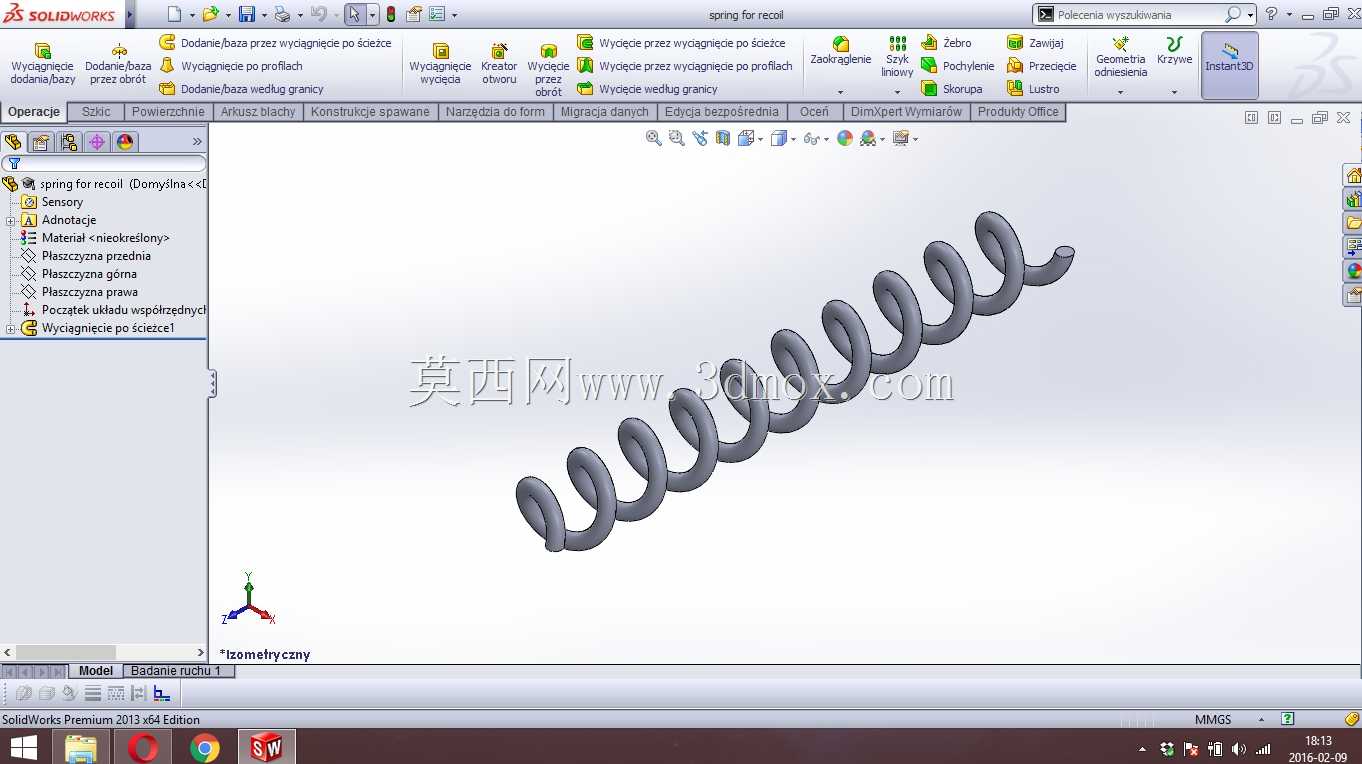Save the part with the floppy disk icon
This screenshot has height=764, width=1362.
246,14
